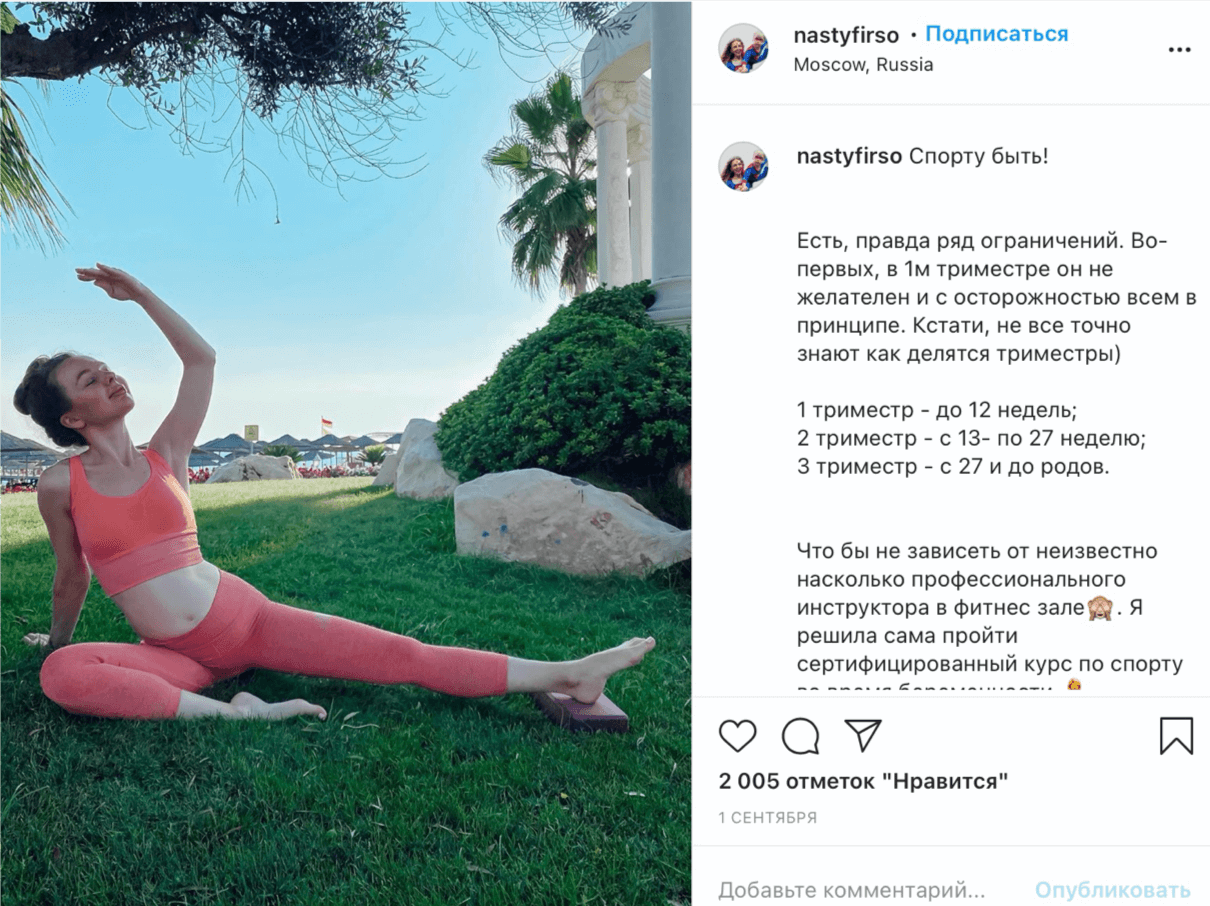Follow the account via Подписаться

[x=996, y=34]
